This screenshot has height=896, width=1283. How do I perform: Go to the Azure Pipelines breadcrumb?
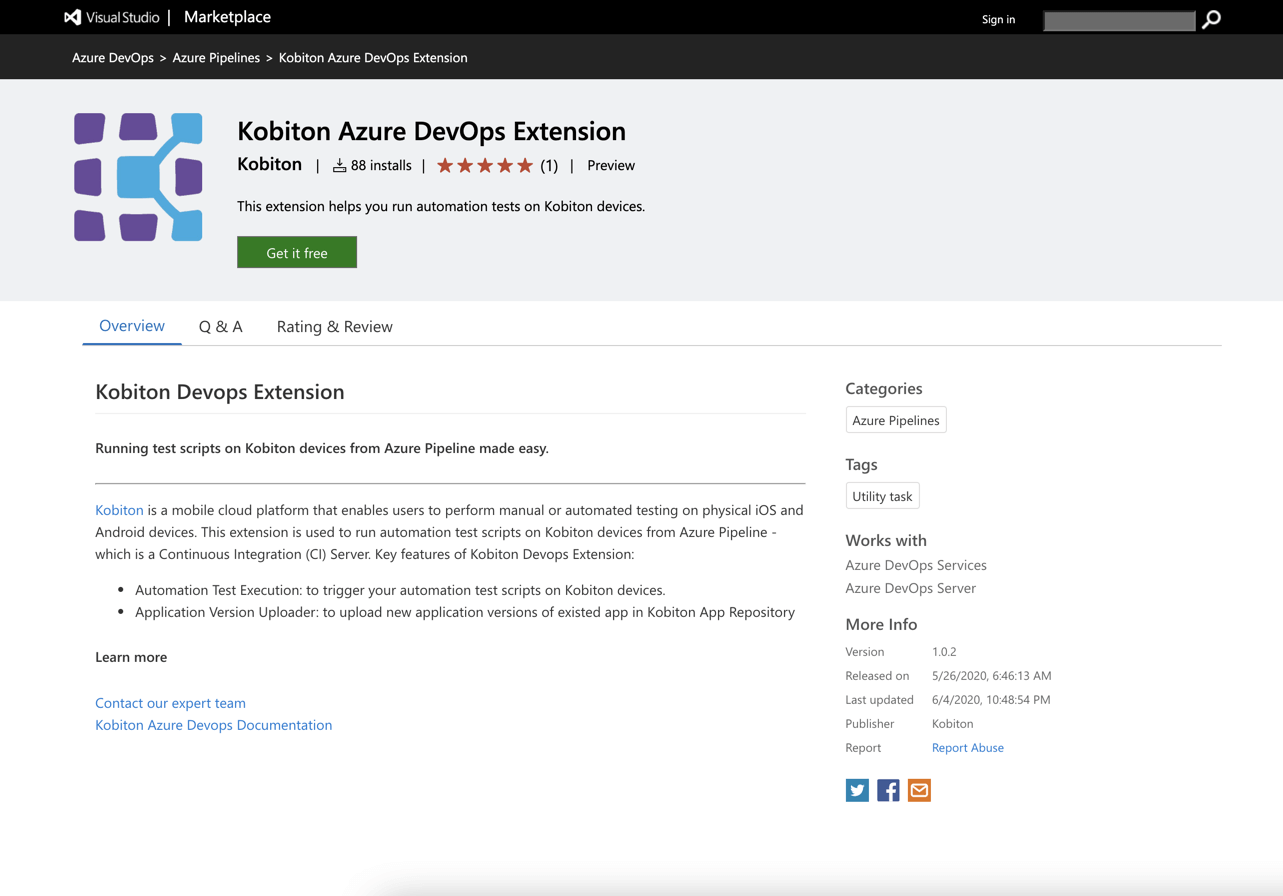pos(216,57)
